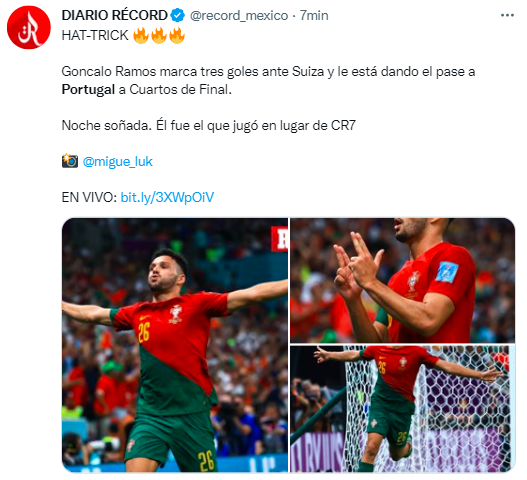Click the HAT-TRICK heading text

coord(95,35)
